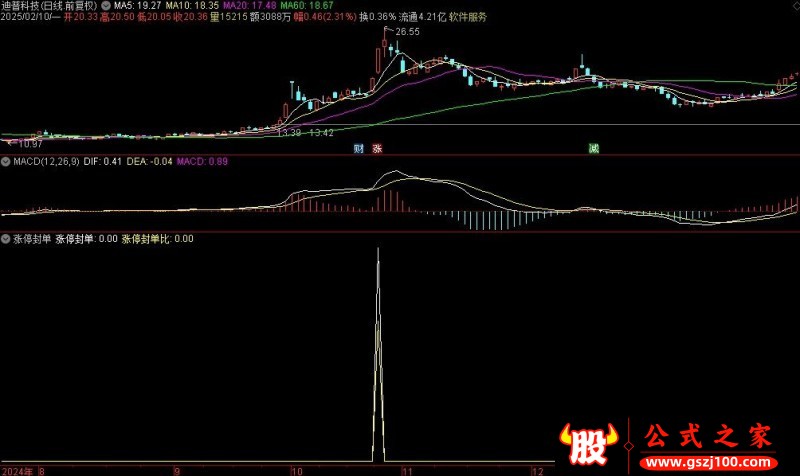Image resolution: width=800 pixels, height=476 pixels.
Task: Click the 涨停封单比: 0.00 value label
Action: point(157,239)
